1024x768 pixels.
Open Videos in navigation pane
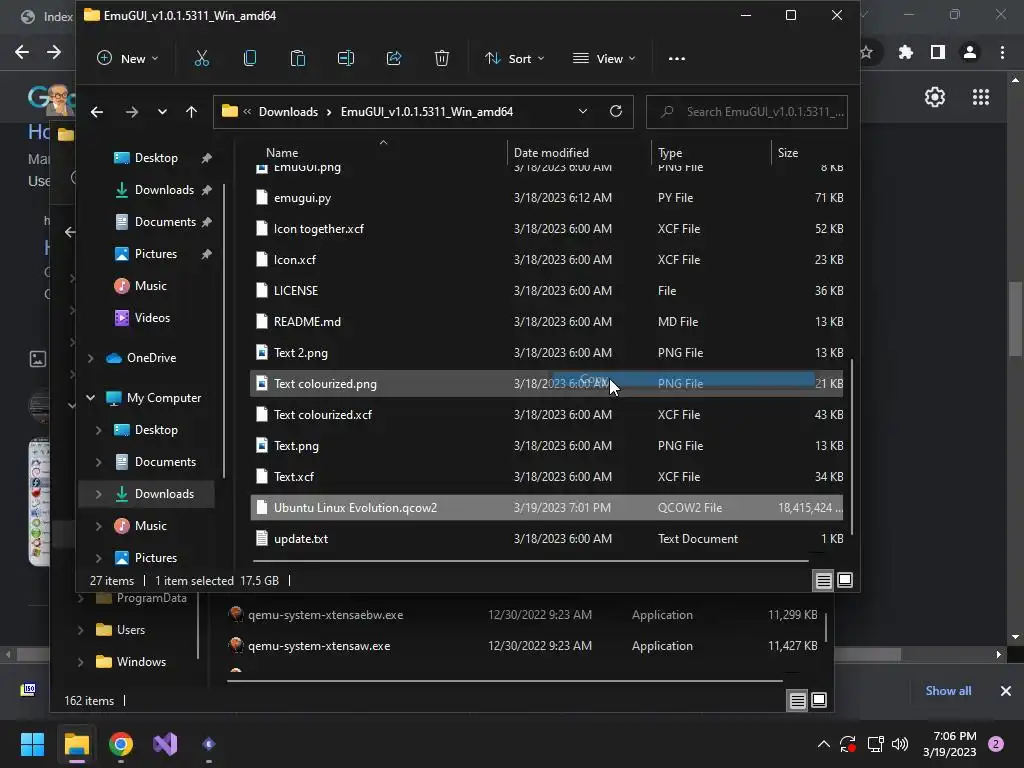(x=142, y=318)
